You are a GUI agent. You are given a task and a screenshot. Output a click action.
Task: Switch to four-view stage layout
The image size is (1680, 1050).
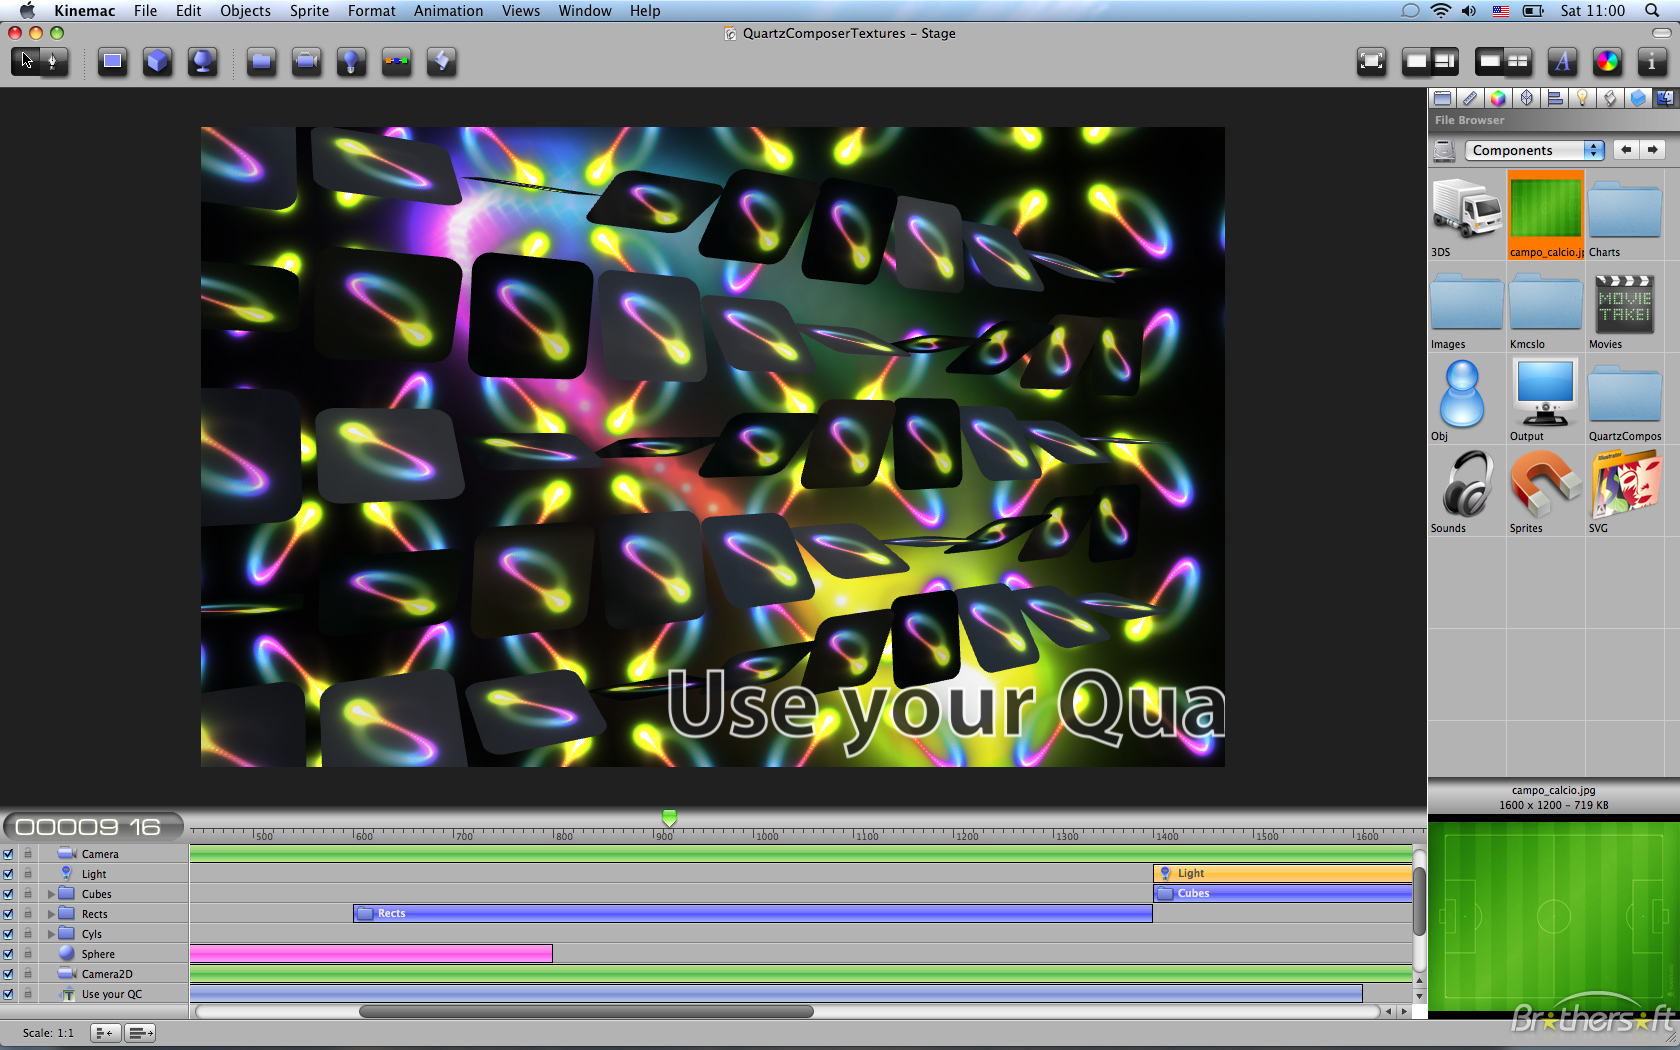tap(1519, 62)
